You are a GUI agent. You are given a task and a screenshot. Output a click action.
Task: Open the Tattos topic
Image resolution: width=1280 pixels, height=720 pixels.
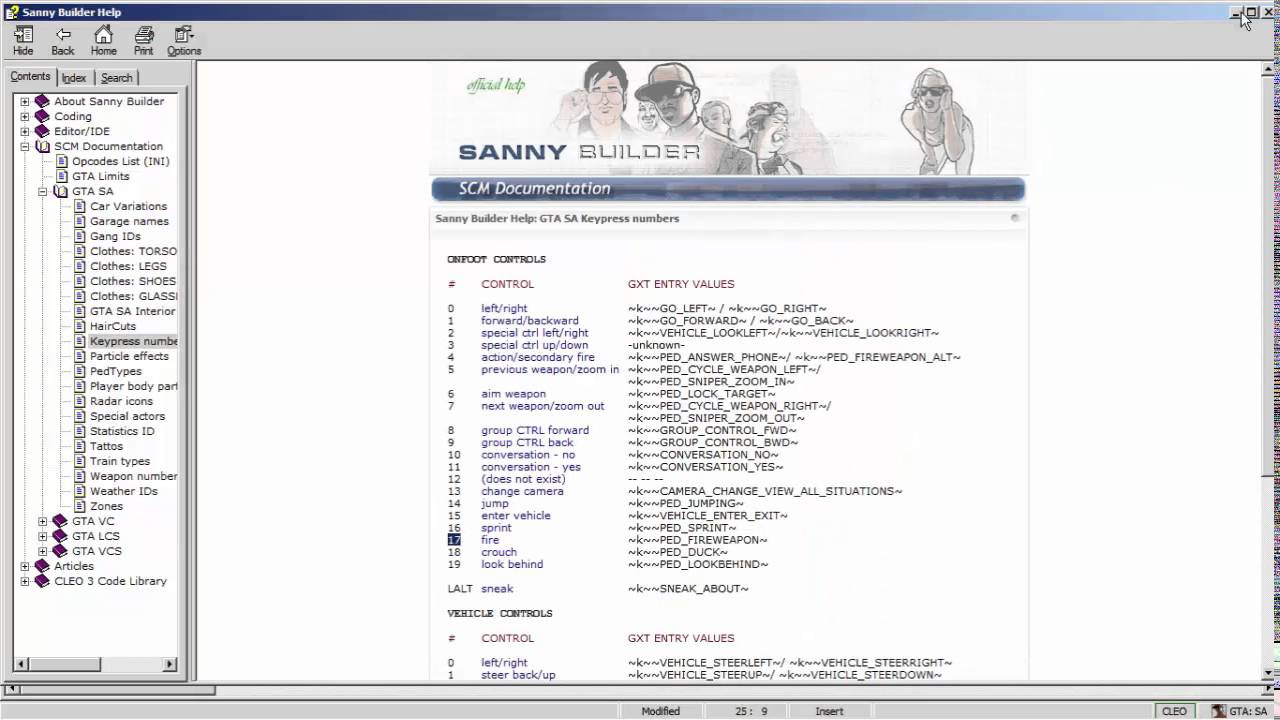pyautogui.click(x=106, y=446)
